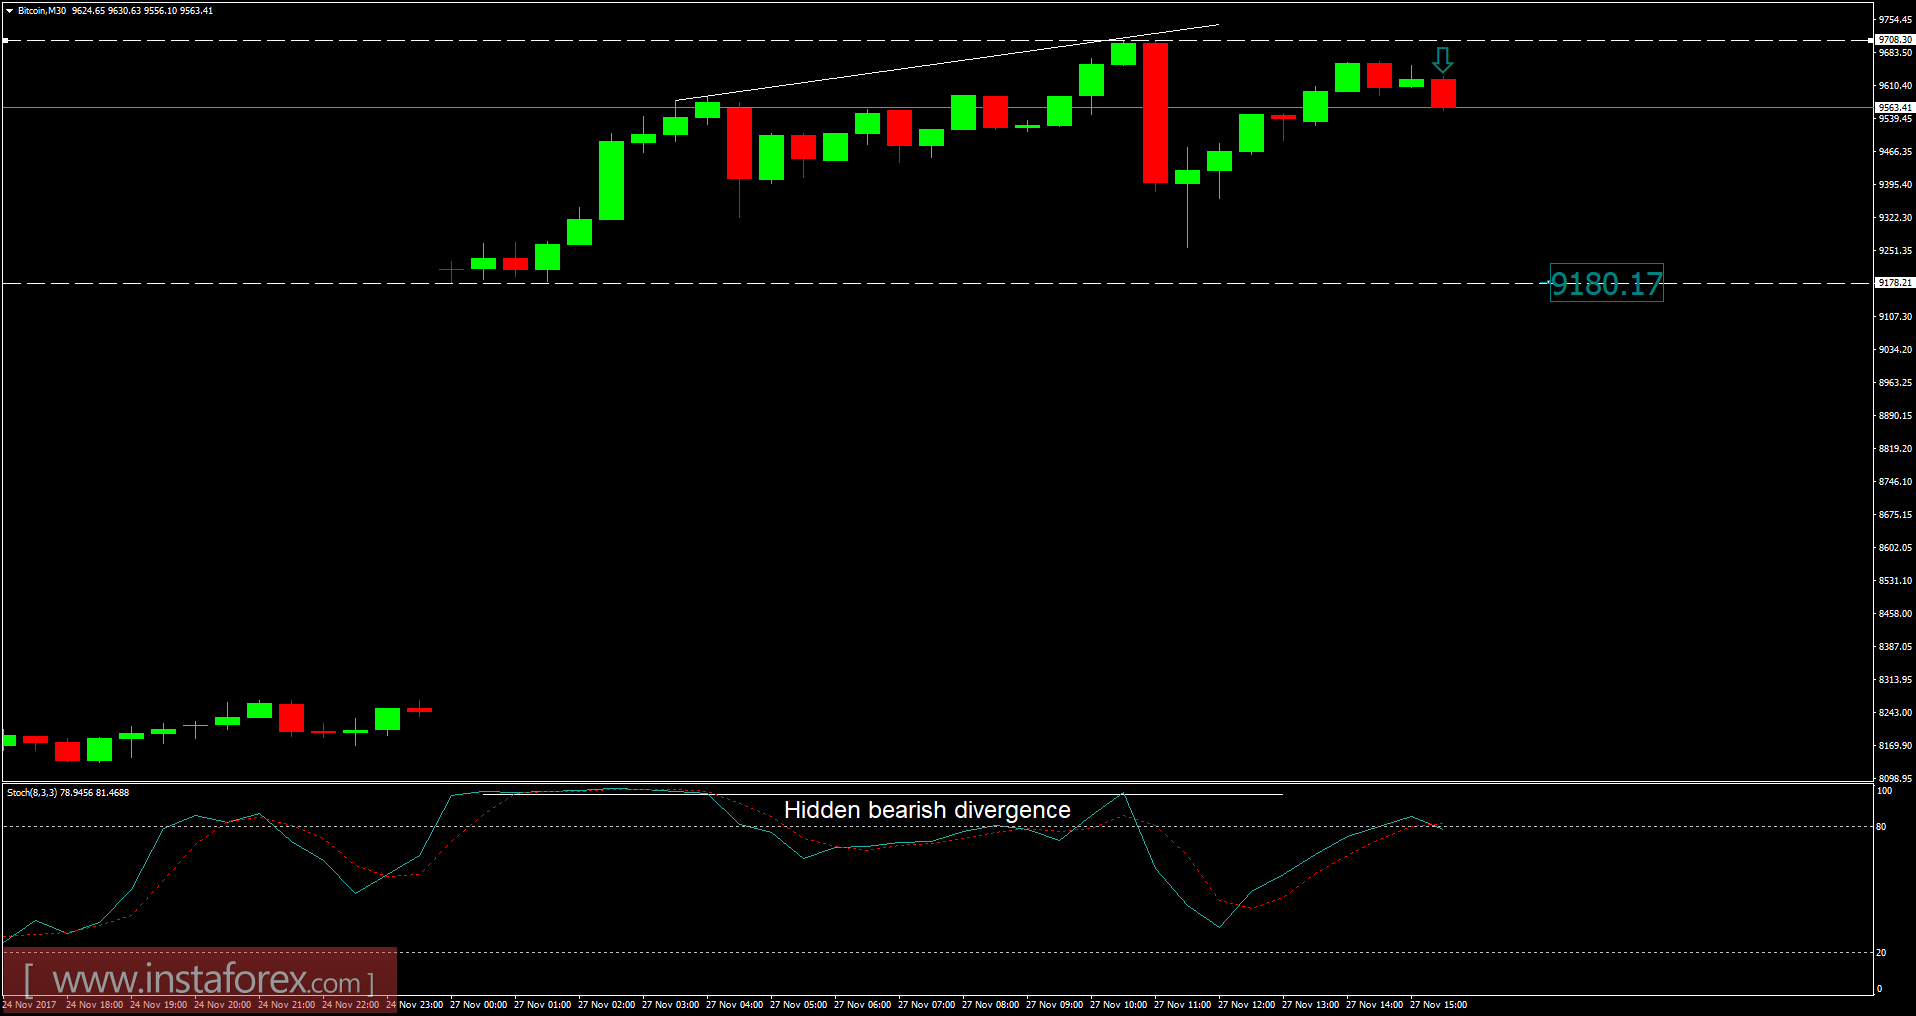Click the current price tag 9563.41
The image size is (1916, 1016).
click(1894, 107)
